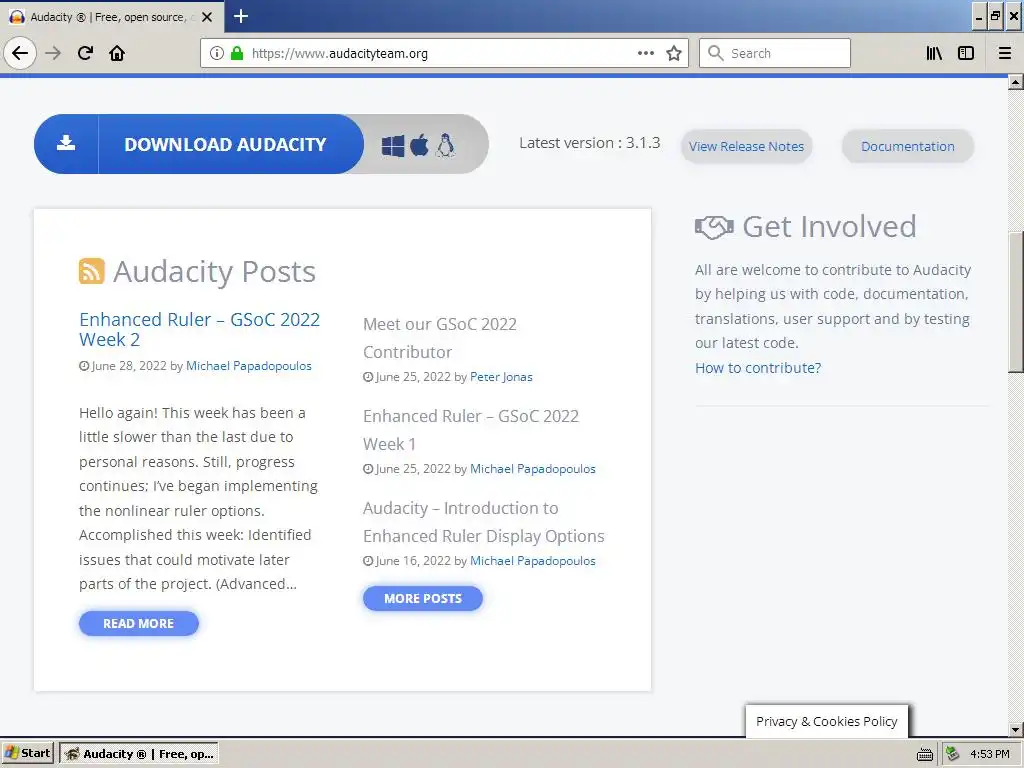Show site information via the info icon
This screenshot has width=1024, height=768.
click(217, 53)
